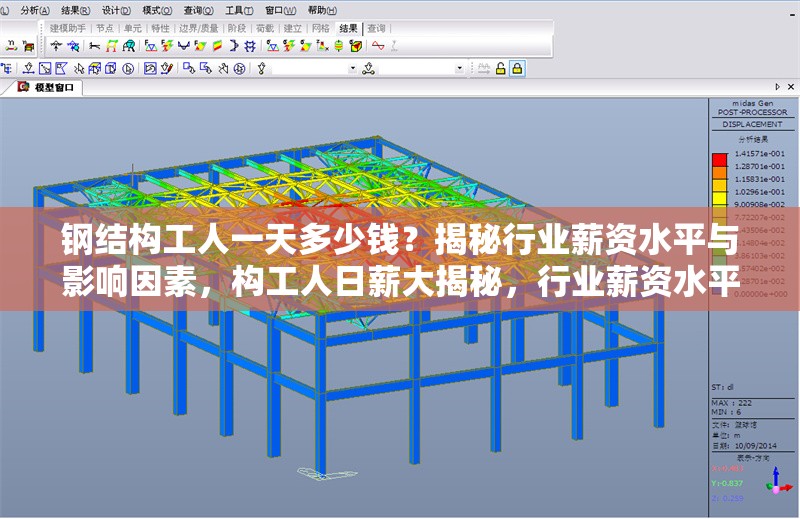Switch to the 荷载 tab
The height and width of the screenshot is (519, 800).
265,28
